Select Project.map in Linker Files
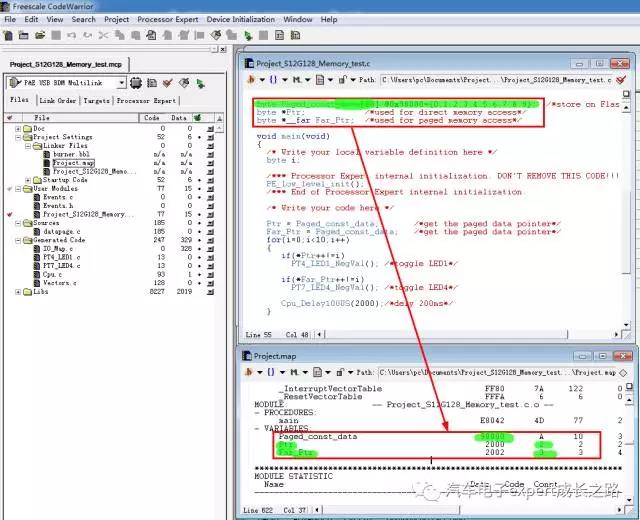640x520 pixels. 73,163
